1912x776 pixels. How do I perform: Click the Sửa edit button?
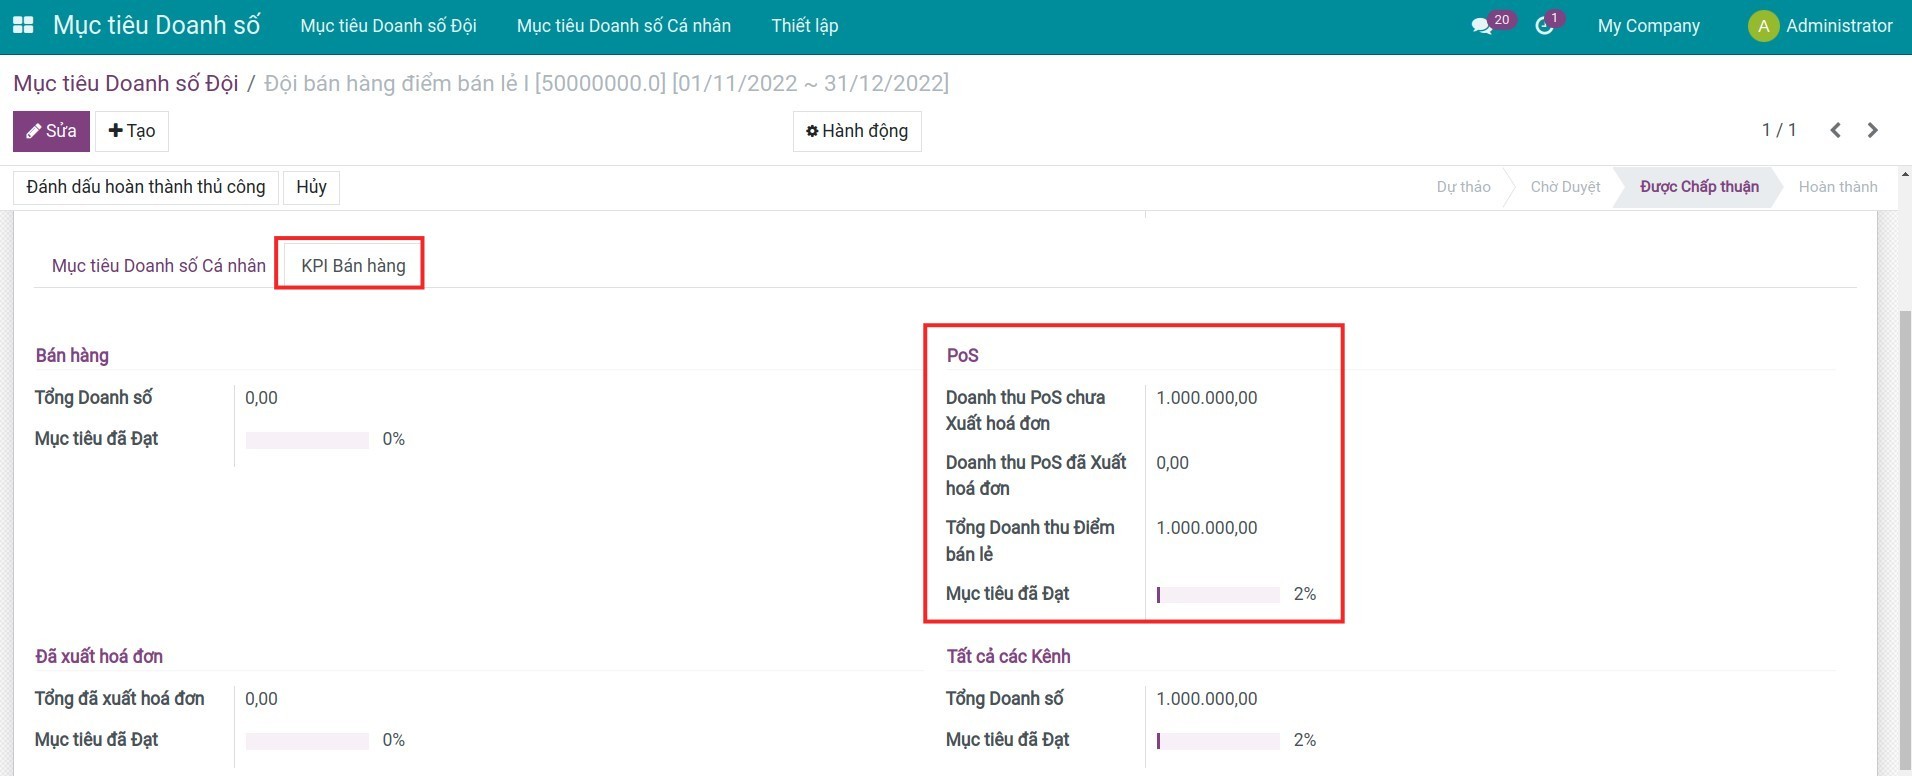coord(51,131)
